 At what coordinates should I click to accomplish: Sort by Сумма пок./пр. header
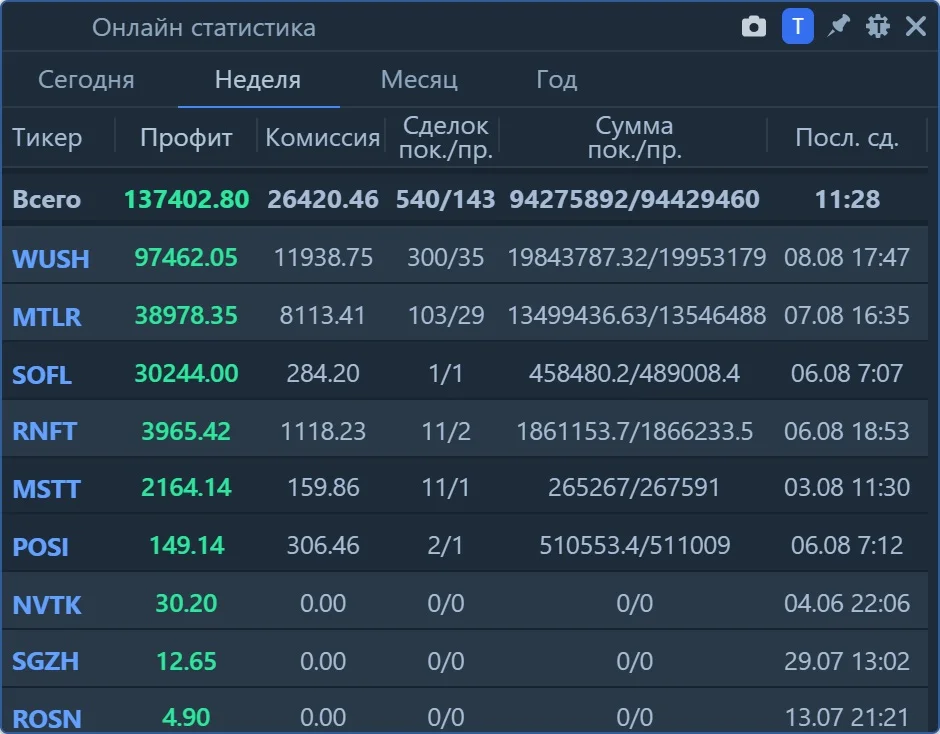tap(634, 137)
